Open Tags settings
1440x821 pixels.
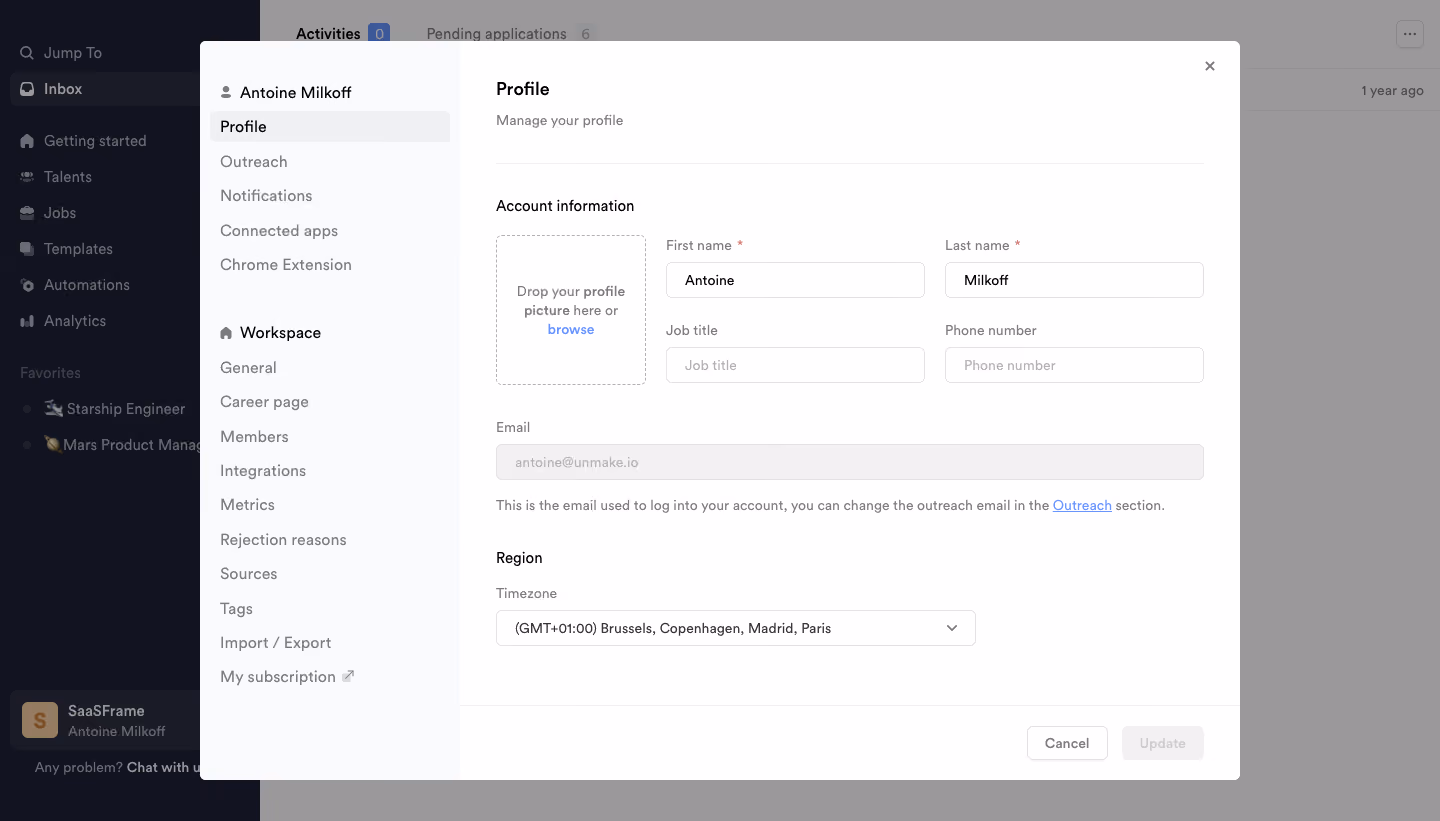click(x=330, y=609)
